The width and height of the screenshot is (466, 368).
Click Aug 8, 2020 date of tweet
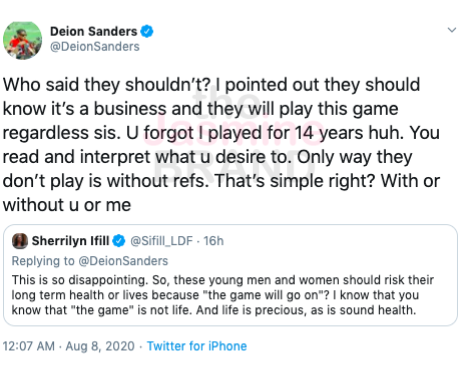click(x=100, y=346)
